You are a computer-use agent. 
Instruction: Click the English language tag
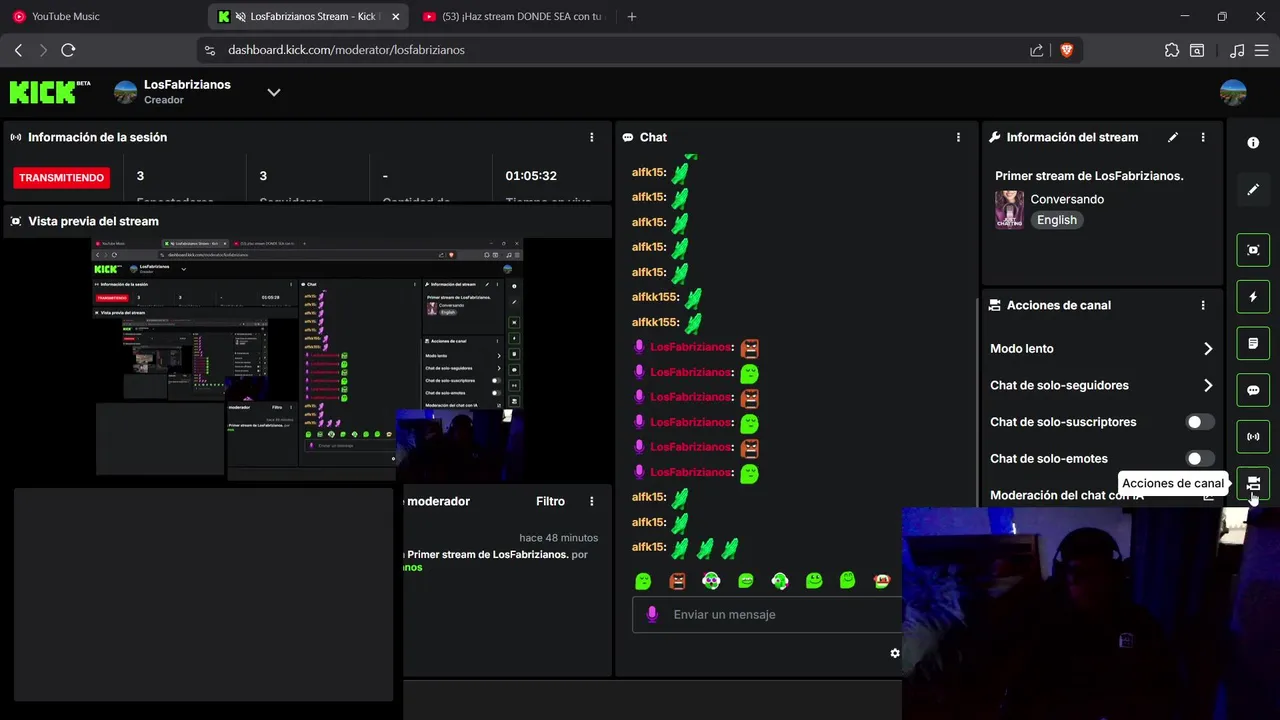click(x=1057, y=220)
